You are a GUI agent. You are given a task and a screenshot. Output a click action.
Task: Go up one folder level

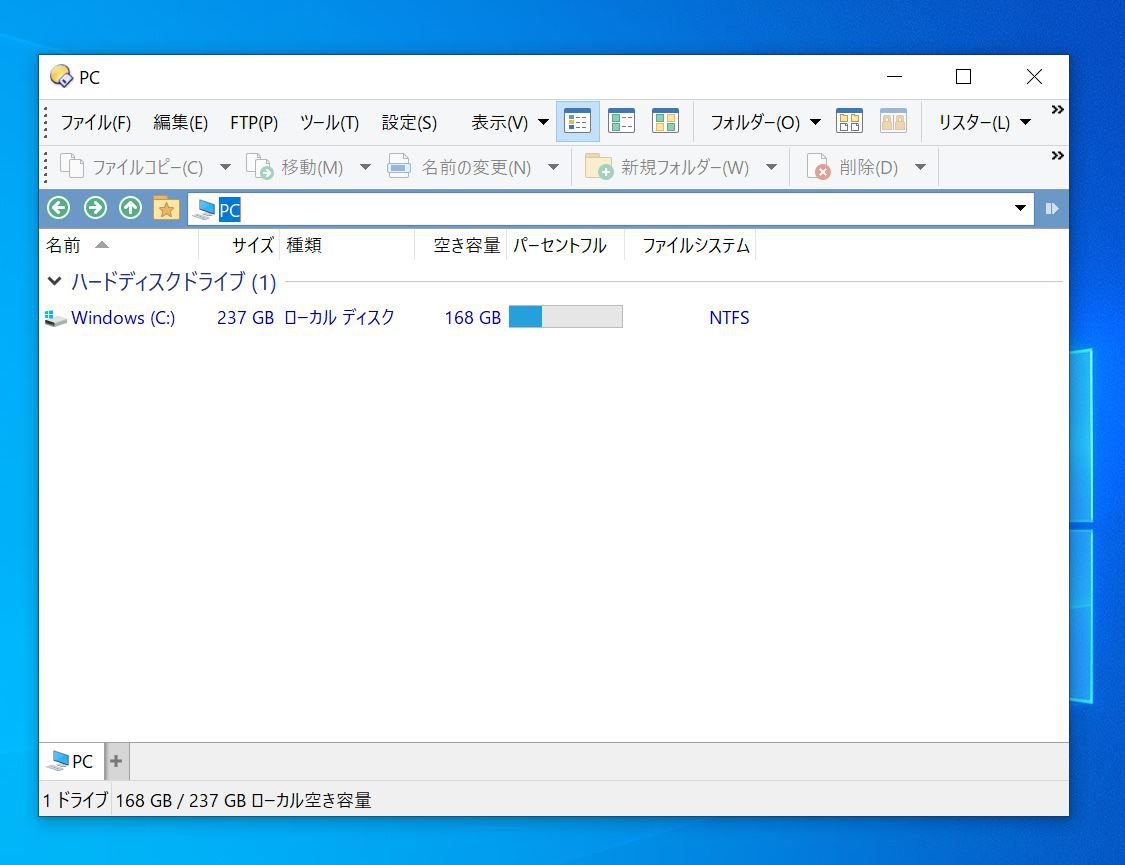(130, 208)
